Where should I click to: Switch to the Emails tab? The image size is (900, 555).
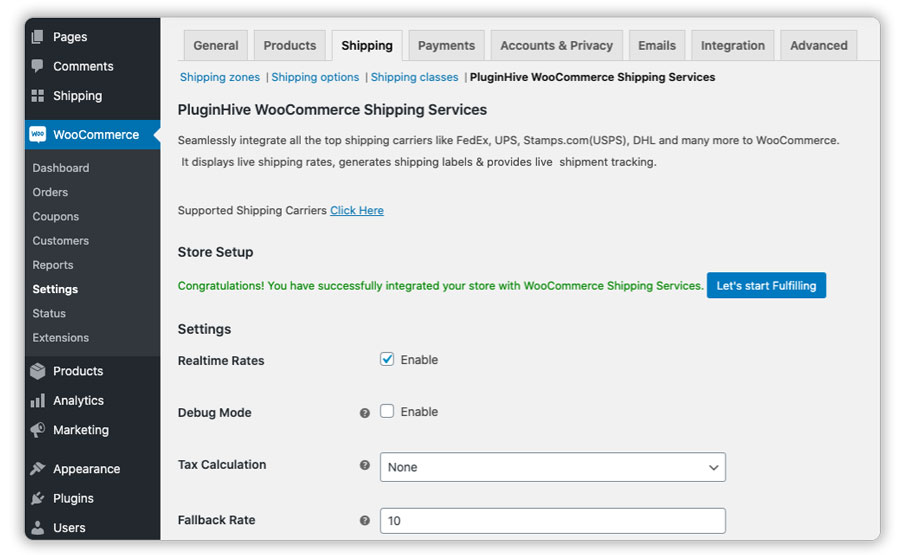(x=657, y=45)
